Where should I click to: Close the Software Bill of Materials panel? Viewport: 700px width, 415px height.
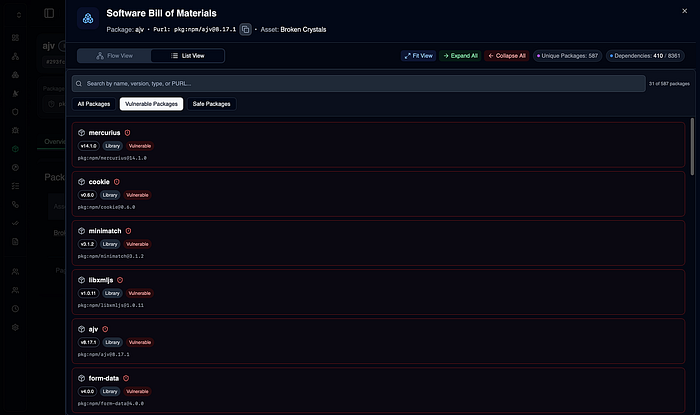(684, 11)
